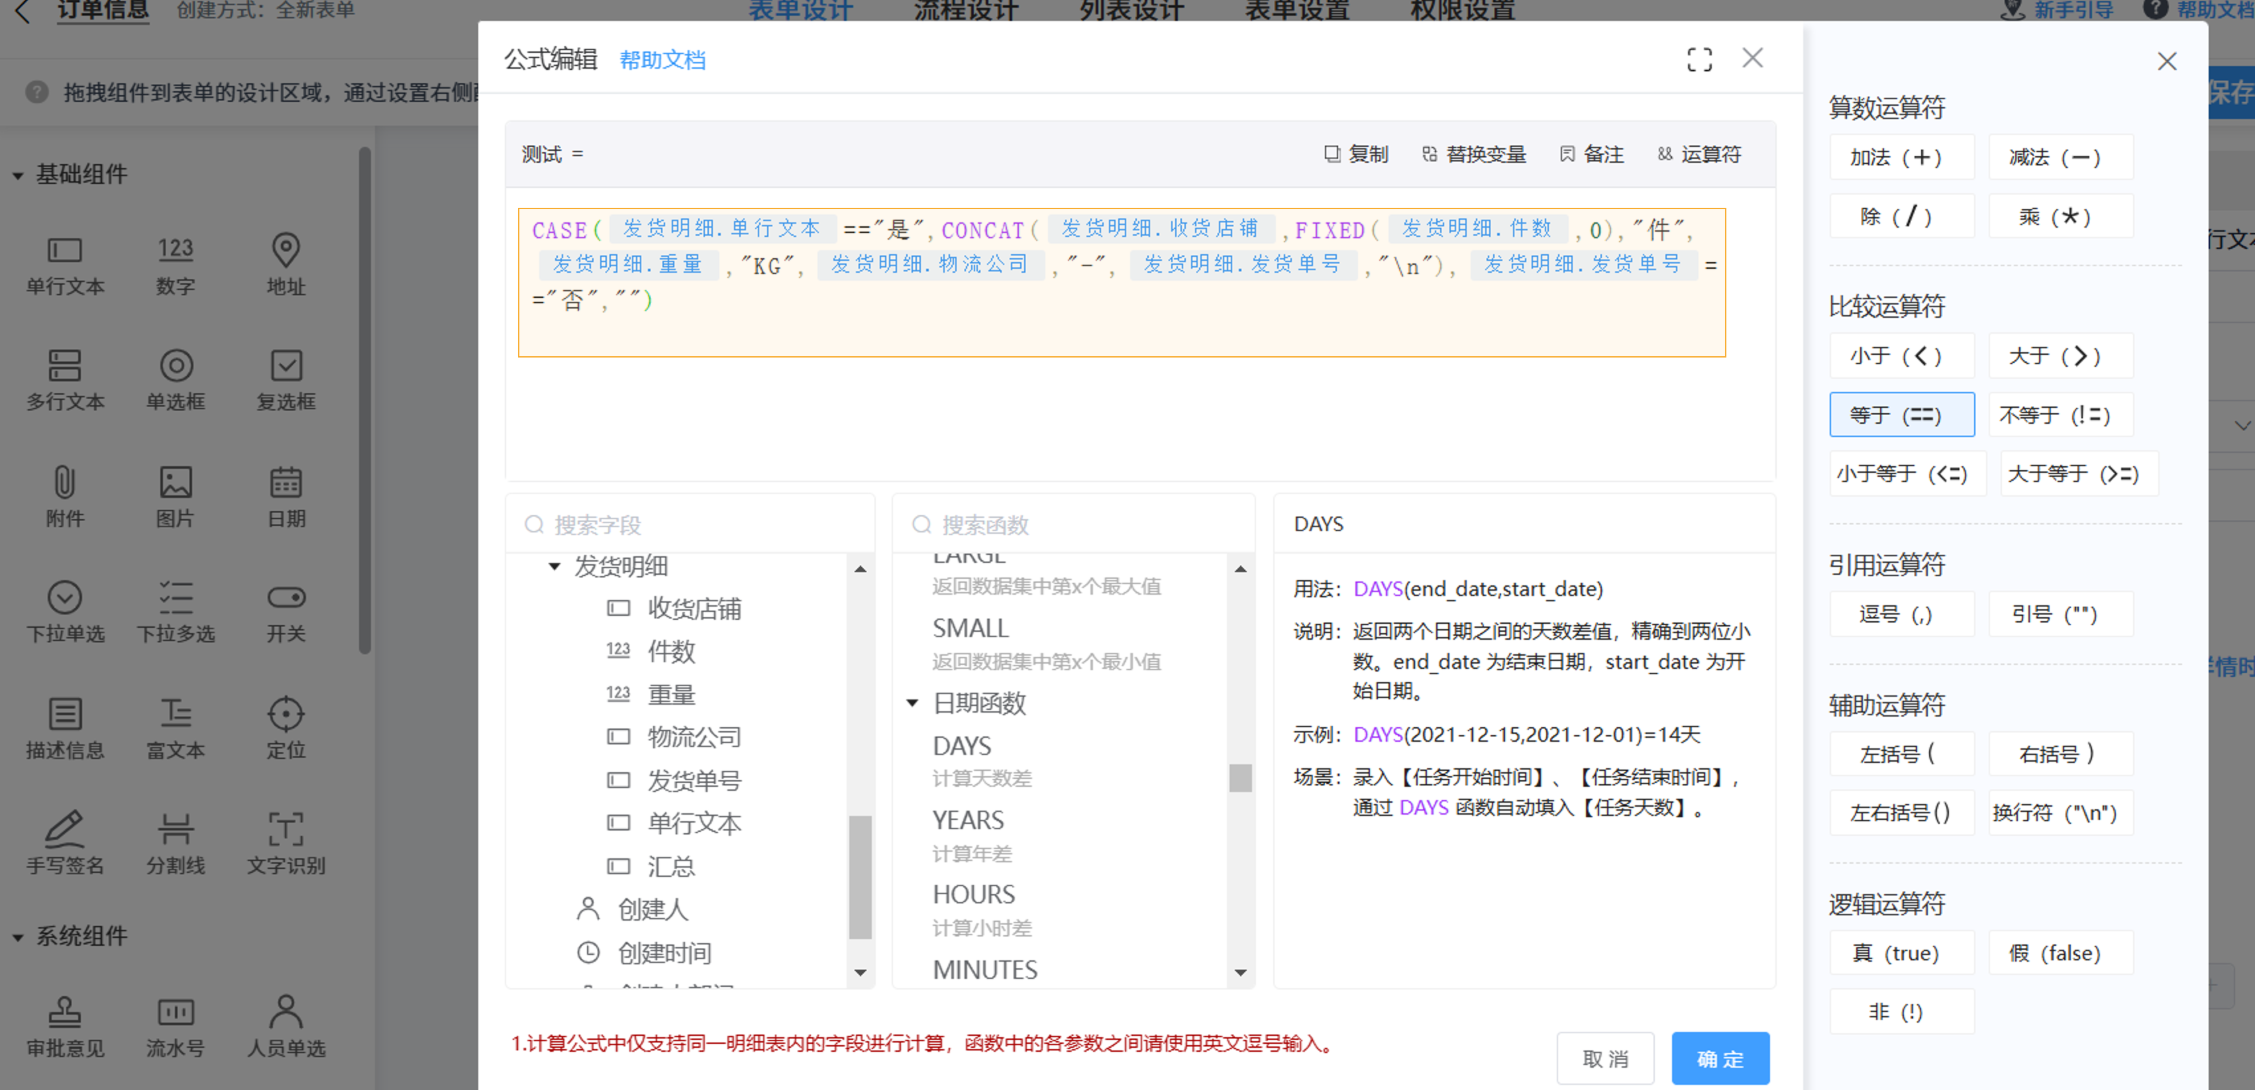The image size is (2255, 1090).
Task: Open 新手引导 in top bar
Action: (2058, 11)
